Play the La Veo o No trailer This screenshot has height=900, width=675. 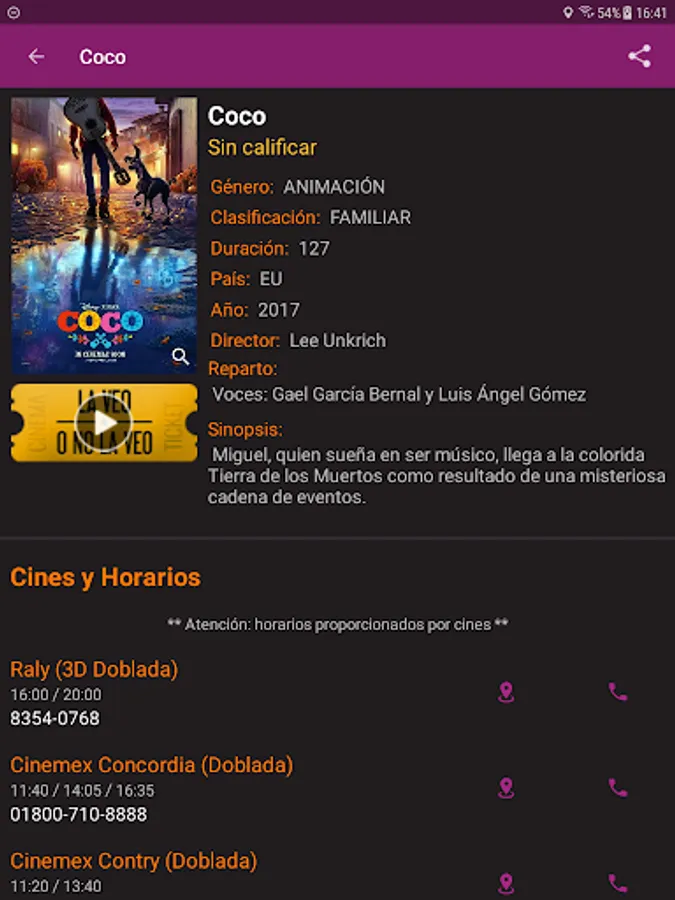click(x=104, y=423)
